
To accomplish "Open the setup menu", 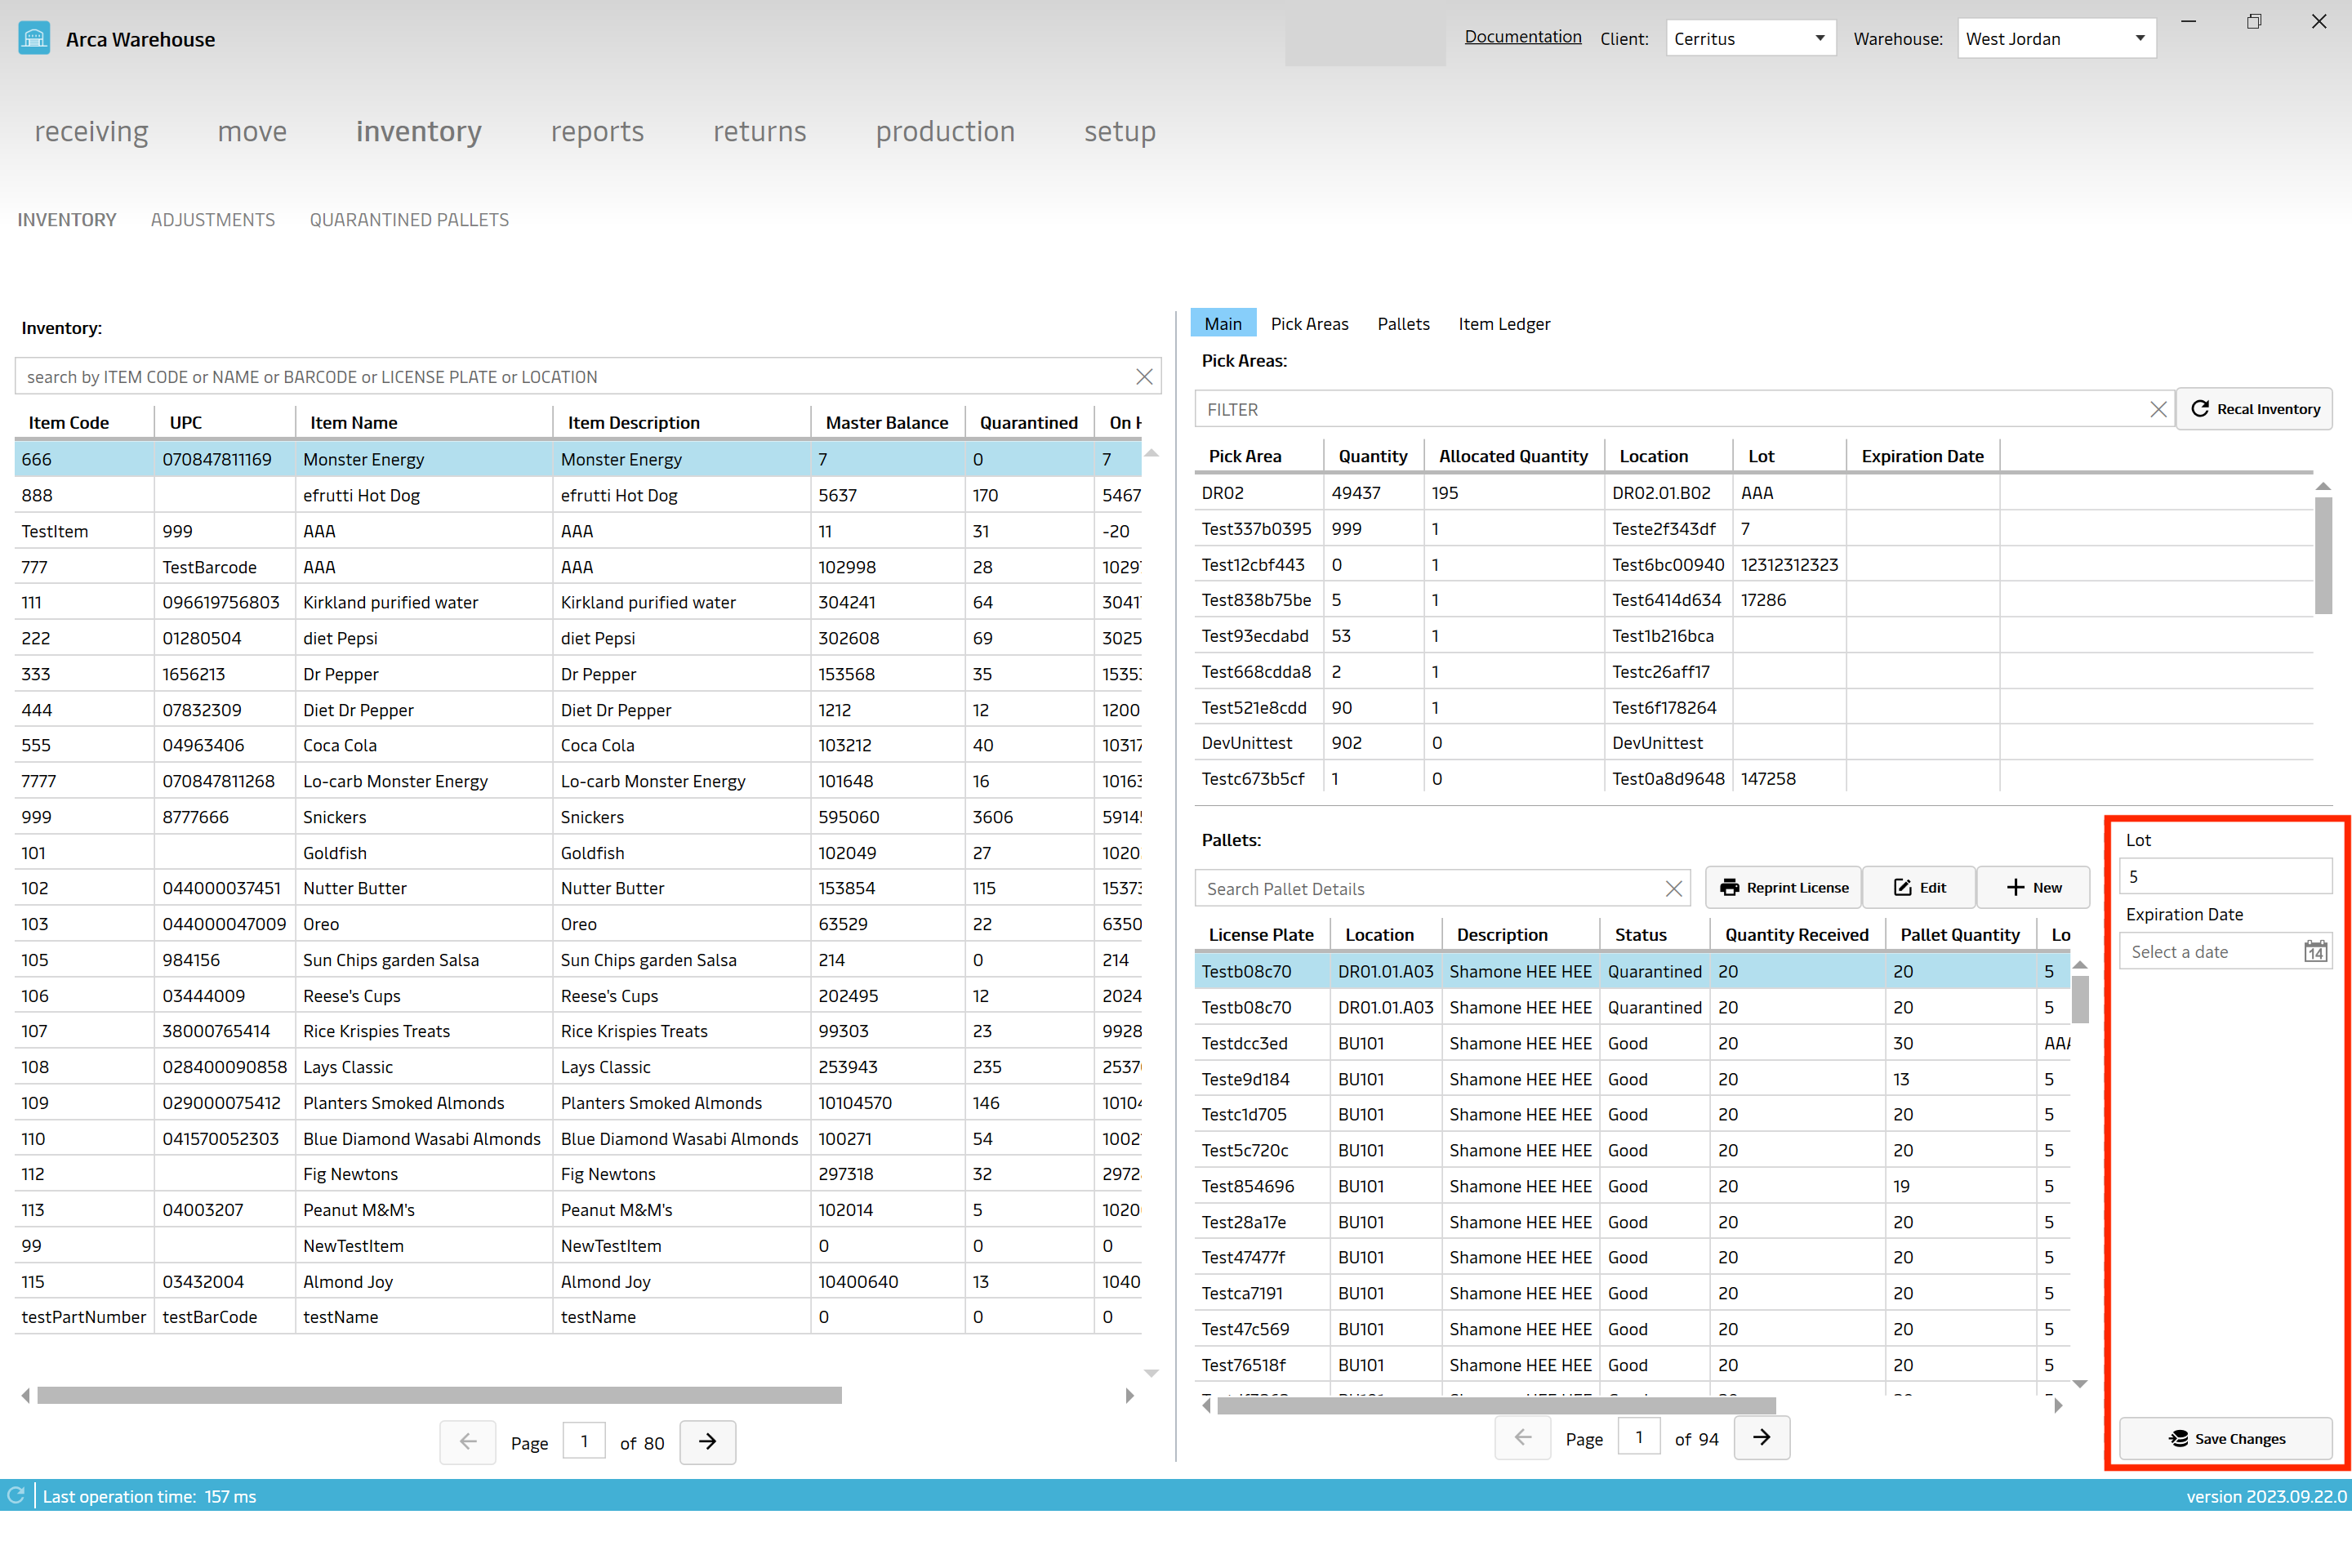I will coord(1120,131).
